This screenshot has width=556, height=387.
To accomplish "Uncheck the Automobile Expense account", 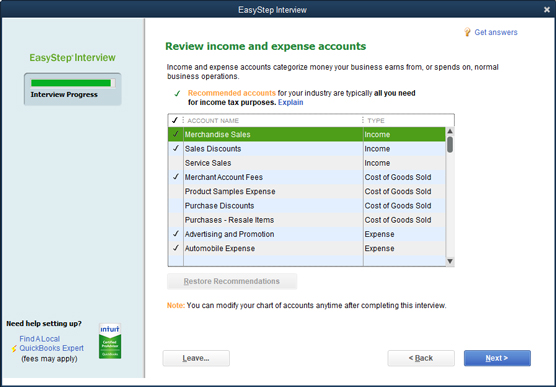I will 176,248.
